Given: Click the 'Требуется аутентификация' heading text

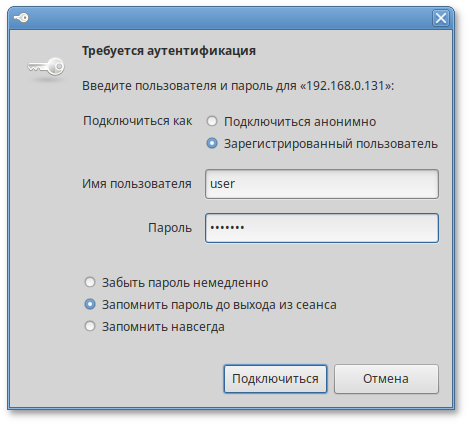Looking at the screenshot, I should (169, 51).
